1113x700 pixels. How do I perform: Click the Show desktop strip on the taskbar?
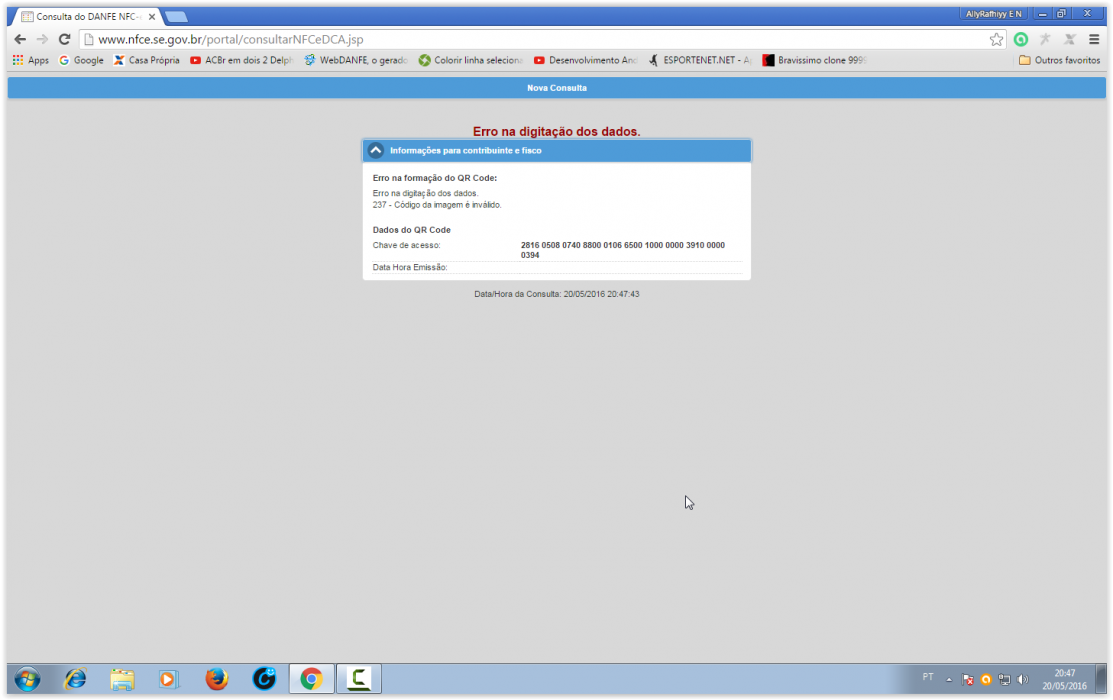tap(1101, 679)
